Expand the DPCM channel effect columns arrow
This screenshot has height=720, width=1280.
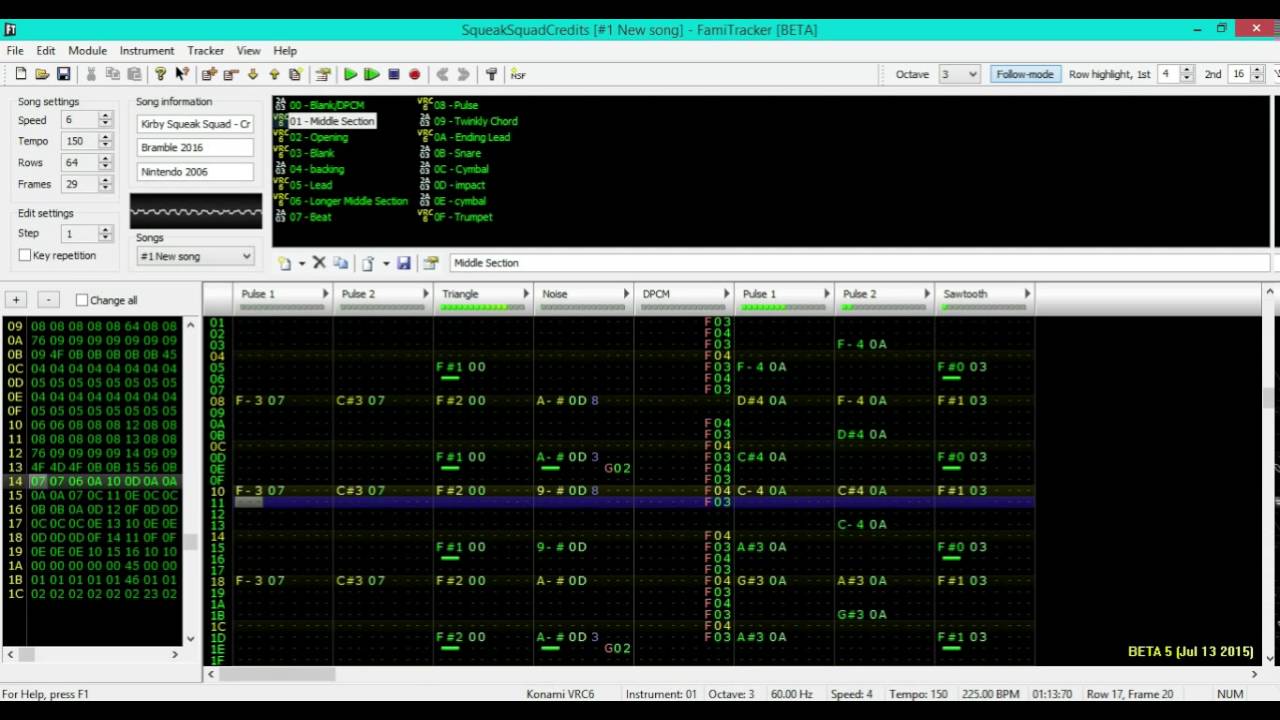[x=726, y=294]
